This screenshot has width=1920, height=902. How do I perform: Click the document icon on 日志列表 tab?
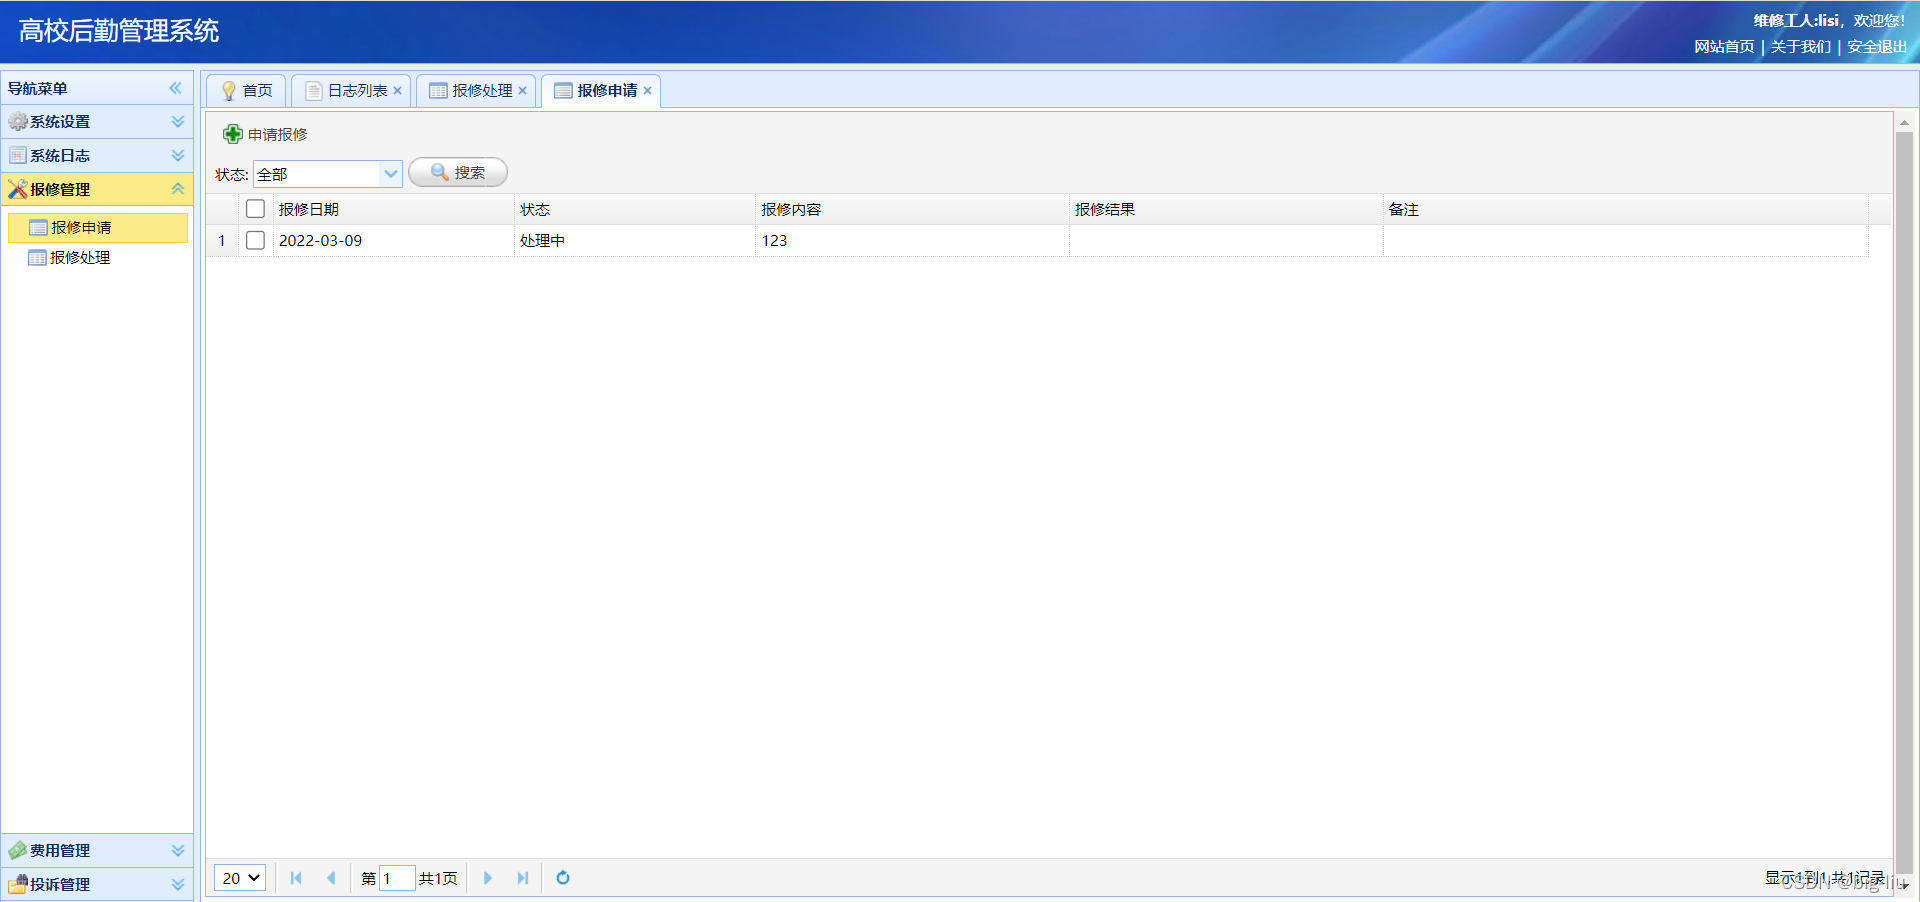pos(314,91)
